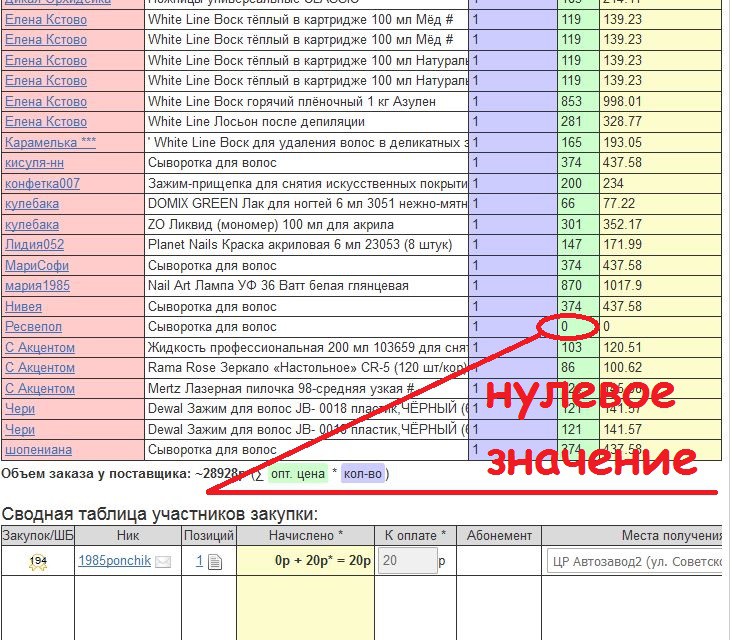Screen dimensions: 732x640
Task: Click the 194 purchases badge icon
Action: [38, 562]
